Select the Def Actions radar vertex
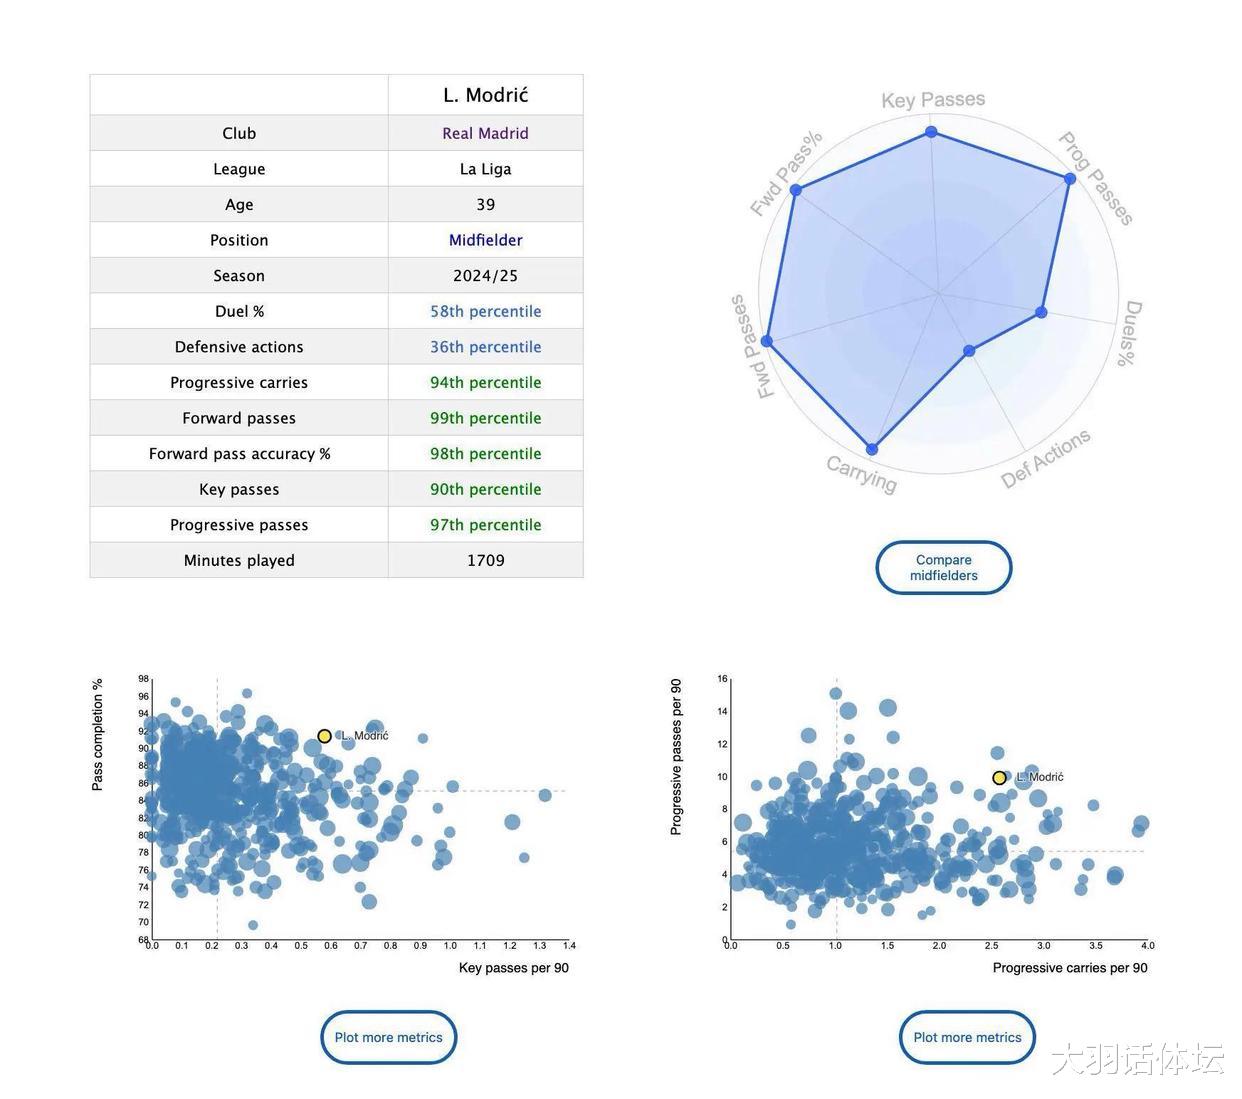The image size is (1242, 1099). click(x=969, y=351)
